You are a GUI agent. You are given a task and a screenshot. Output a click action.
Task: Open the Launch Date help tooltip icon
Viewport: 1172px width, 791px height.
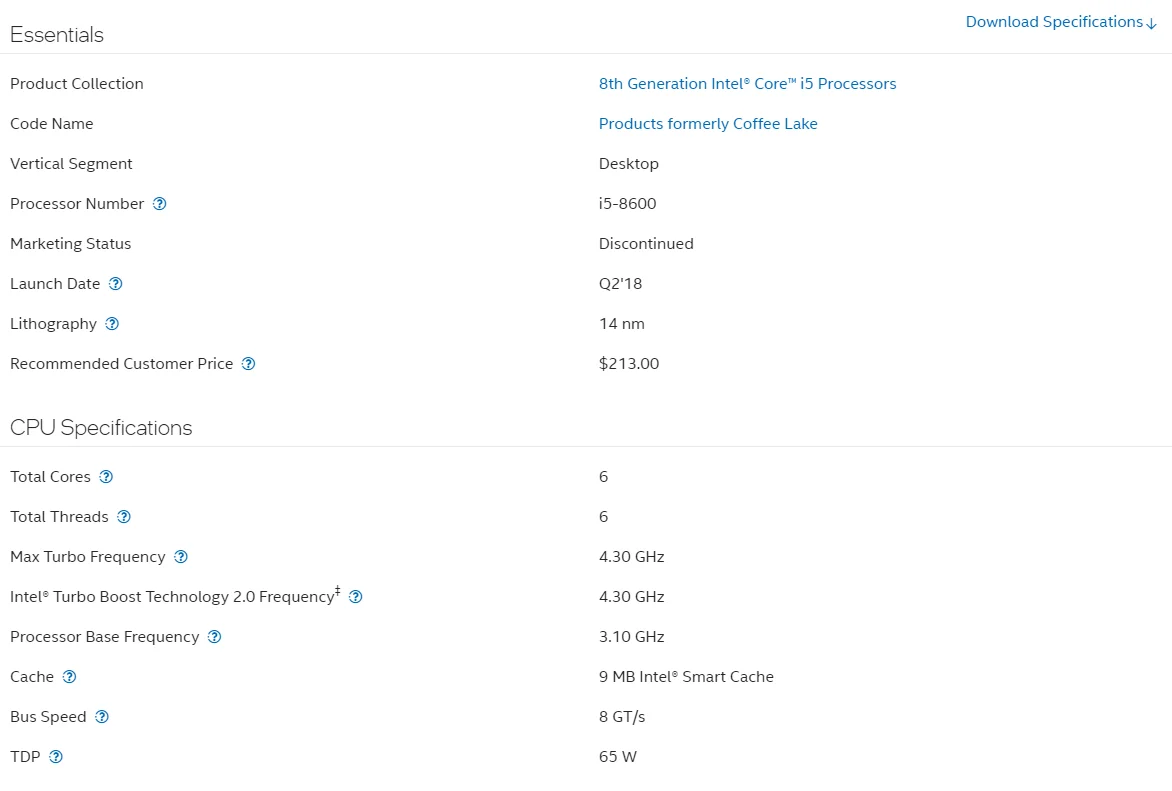tap(115, 284)
